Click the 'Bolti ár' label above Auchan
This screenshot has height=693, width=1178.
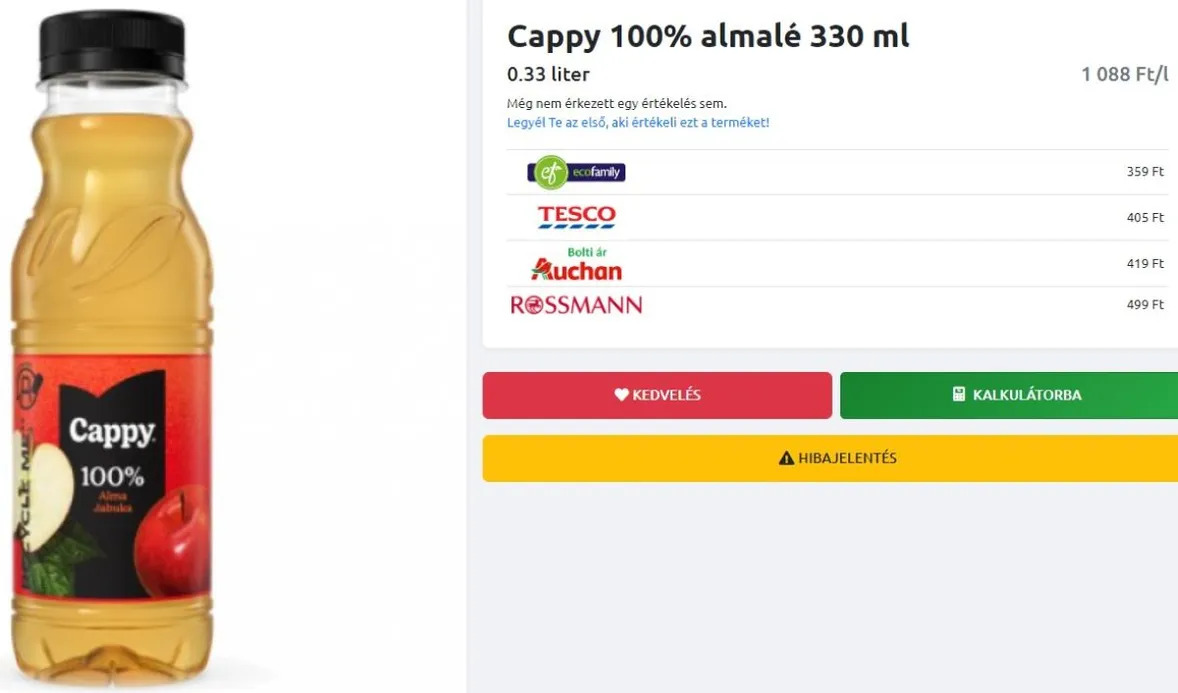tap(587, 252)
